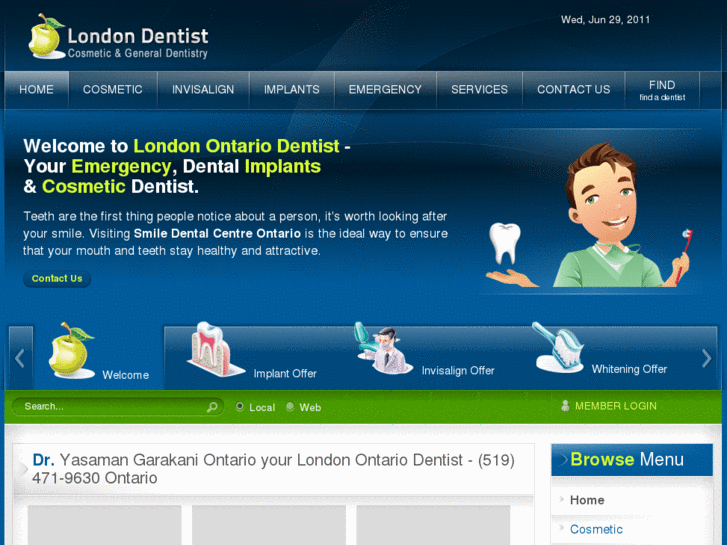Viewport: 727px width, 545px height.
Task: Click the member login person icon
Action: 565,406
